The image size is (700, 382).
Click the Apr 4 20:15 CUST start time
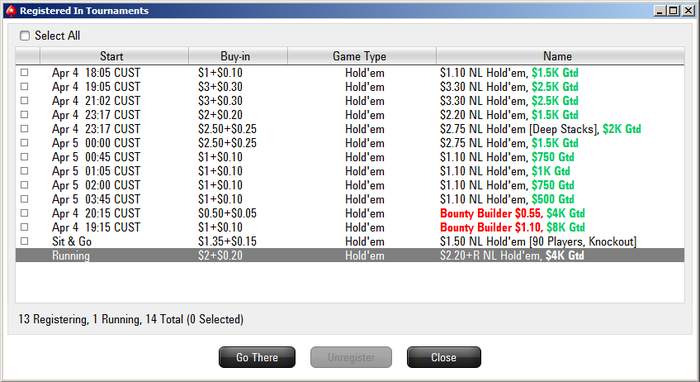click(96, 213)
